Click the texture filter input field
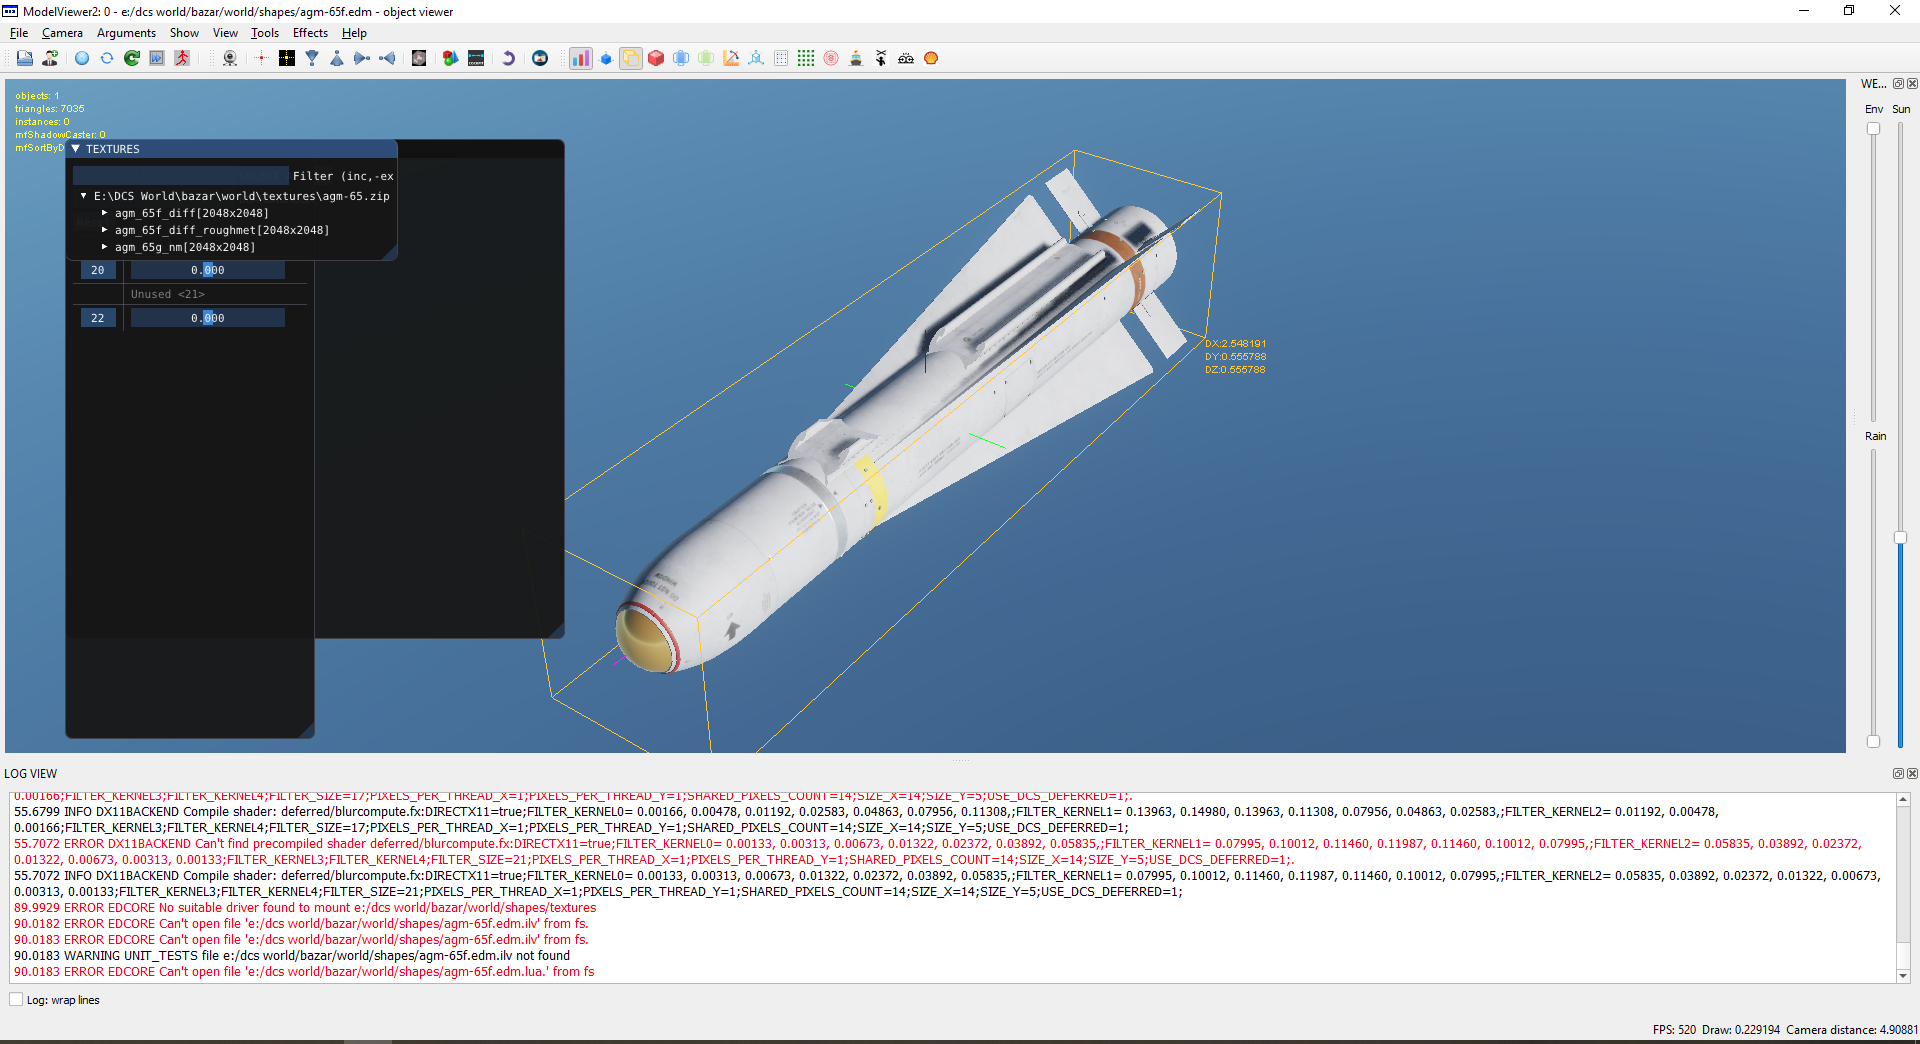 181,176
